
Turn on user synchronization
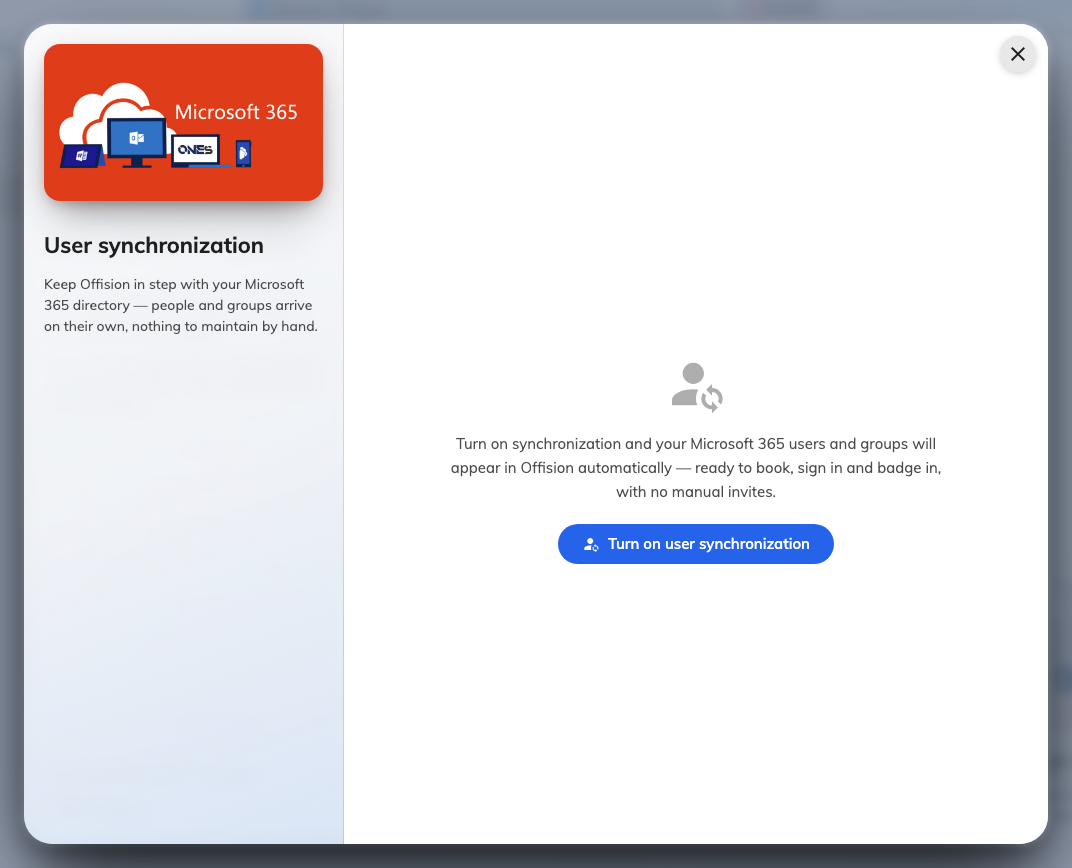695,544
